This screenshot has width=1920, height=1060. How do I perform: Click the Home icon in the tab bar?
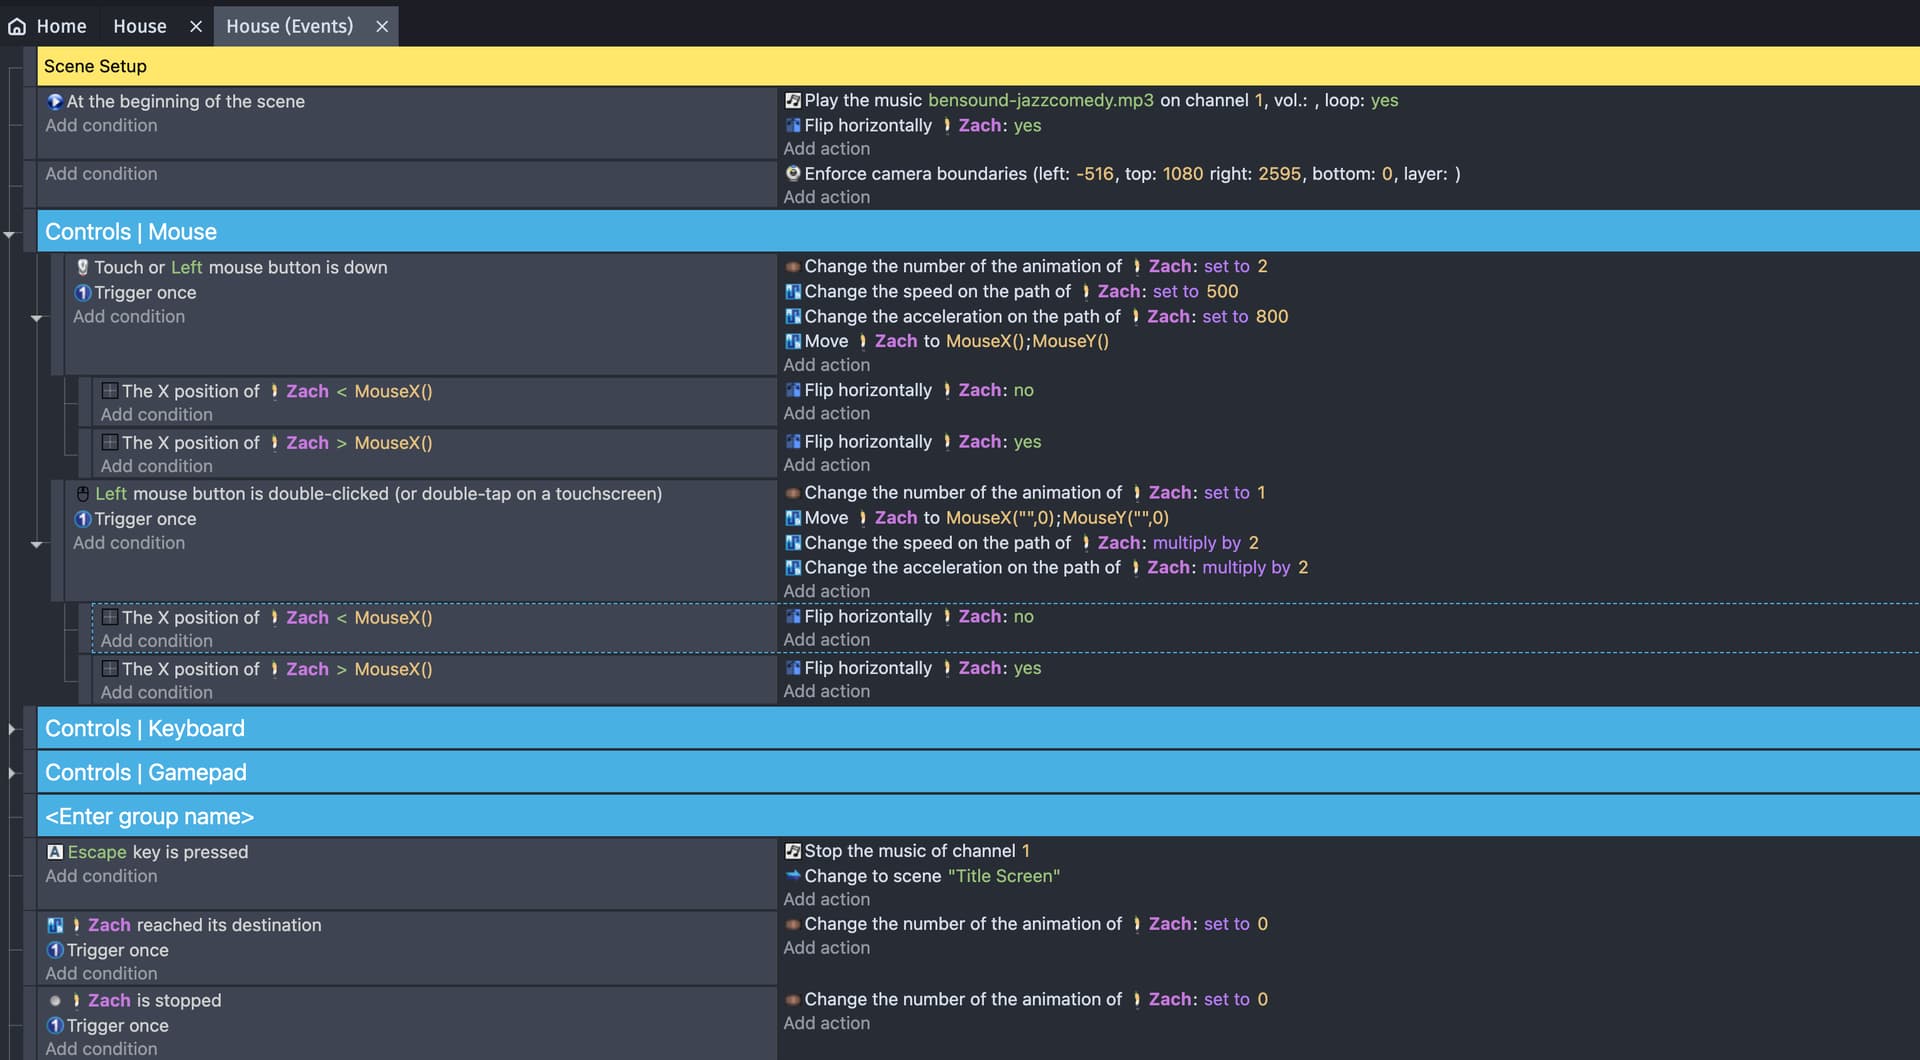coord(17,27)
